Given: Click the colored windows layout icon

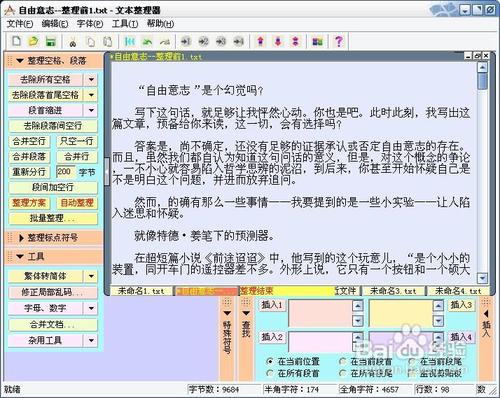Looking at the screenshot, I should [x=317, y=41].
